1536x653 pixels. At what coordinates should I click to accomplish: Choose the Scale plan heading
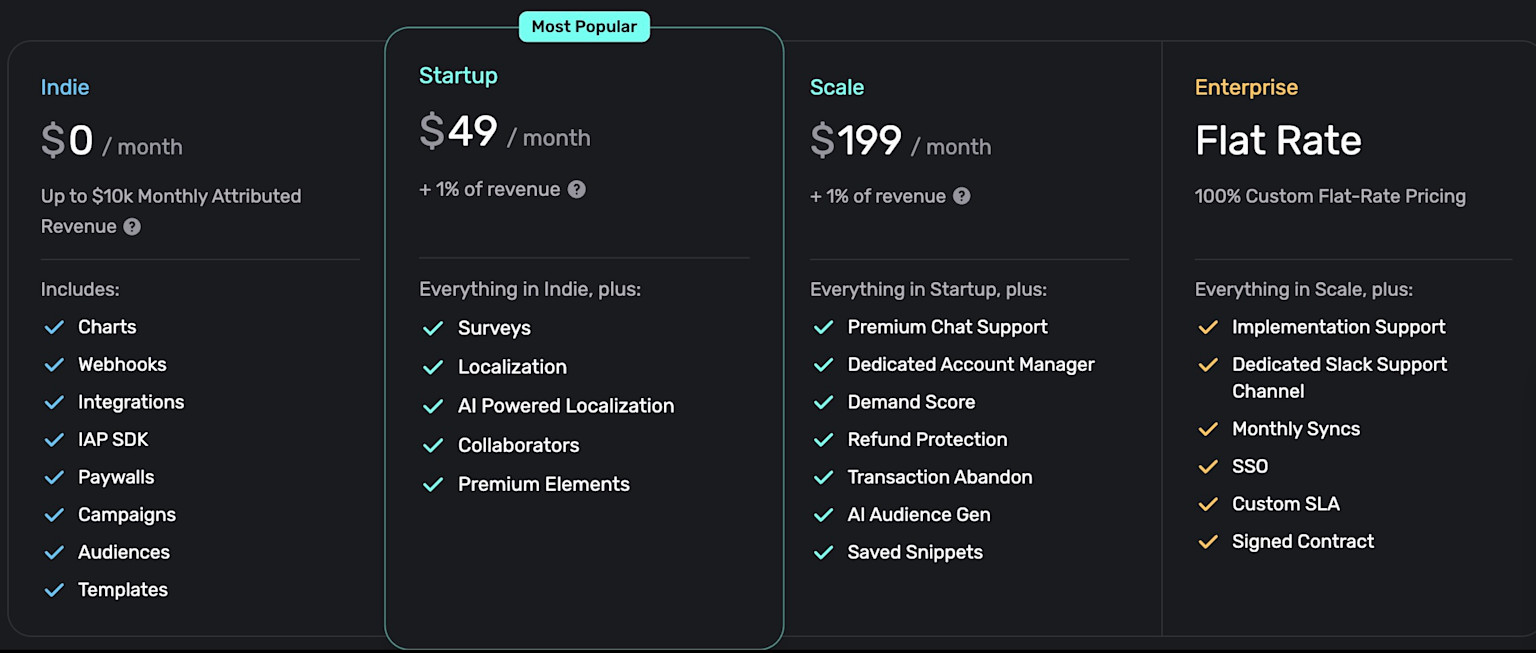pyautogui.click(x=837, y=87)
